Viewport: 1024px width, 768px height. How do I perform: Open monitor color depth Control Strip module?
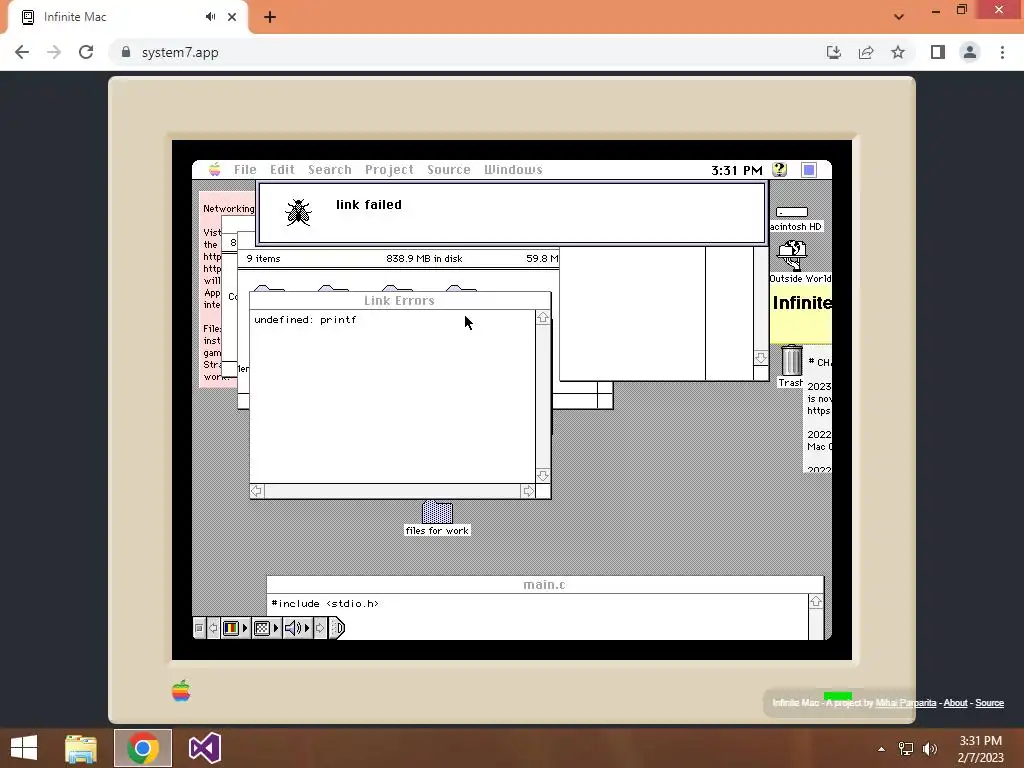(235, 628)
